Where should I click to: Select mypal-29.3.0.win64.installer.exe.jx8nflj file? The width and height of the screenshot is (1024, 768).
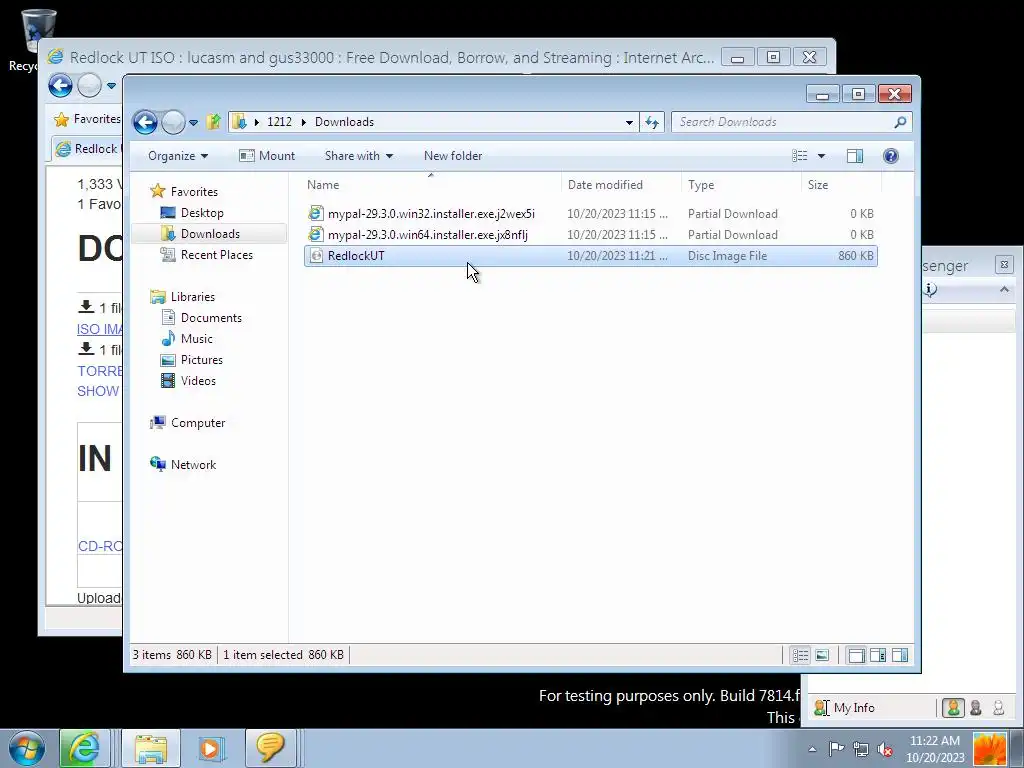click(590, 234)
